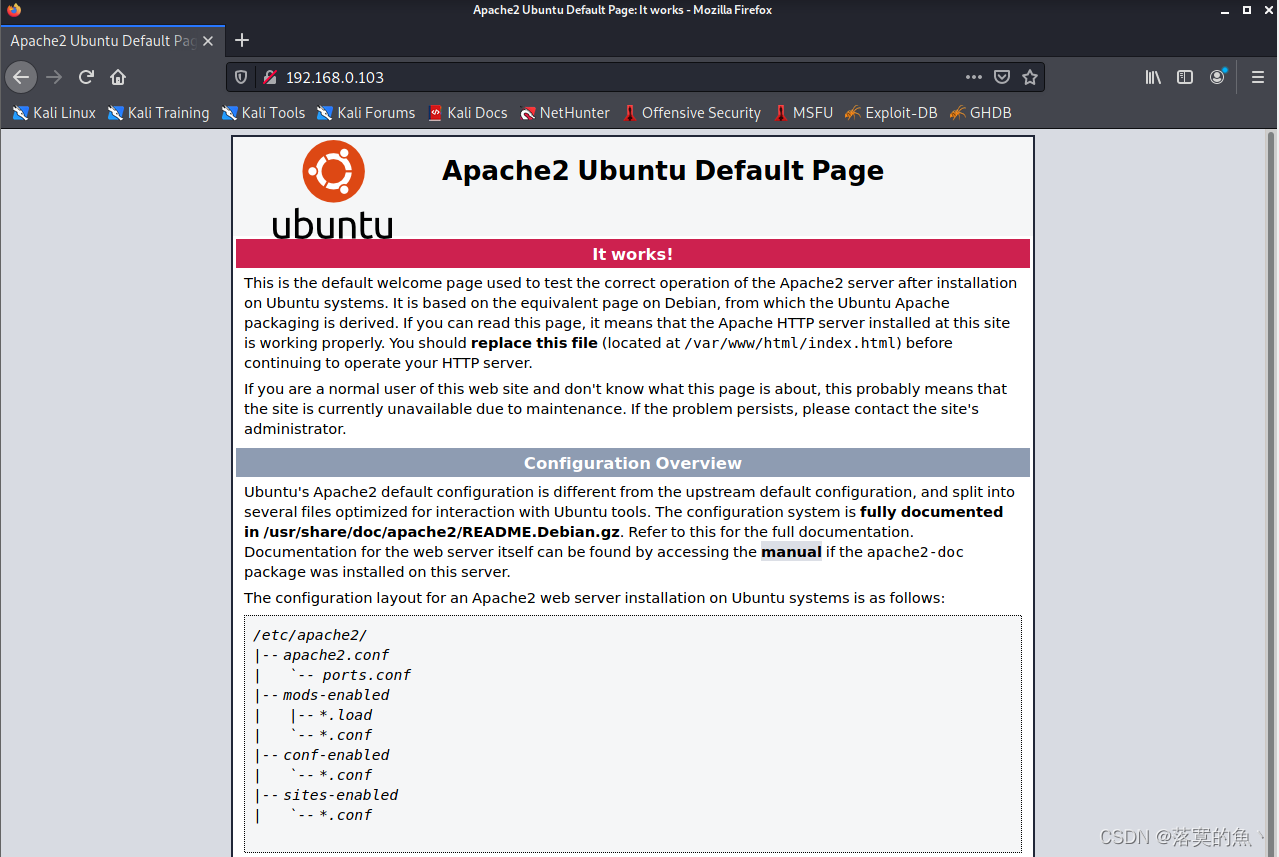This screenshot has height=857, width=1279.
Task: Open MSFU bookmark
Action: [x=802, y=113]
